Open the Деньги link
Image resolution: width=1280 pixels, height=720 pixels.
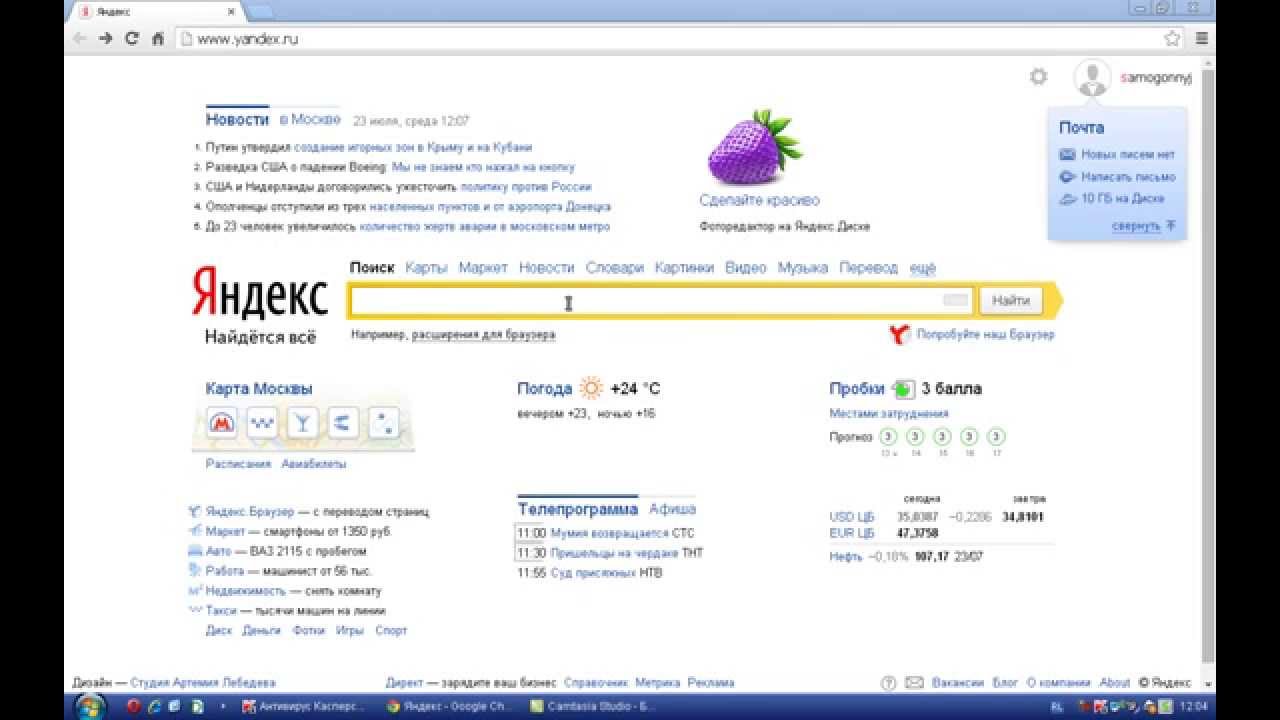262,631
